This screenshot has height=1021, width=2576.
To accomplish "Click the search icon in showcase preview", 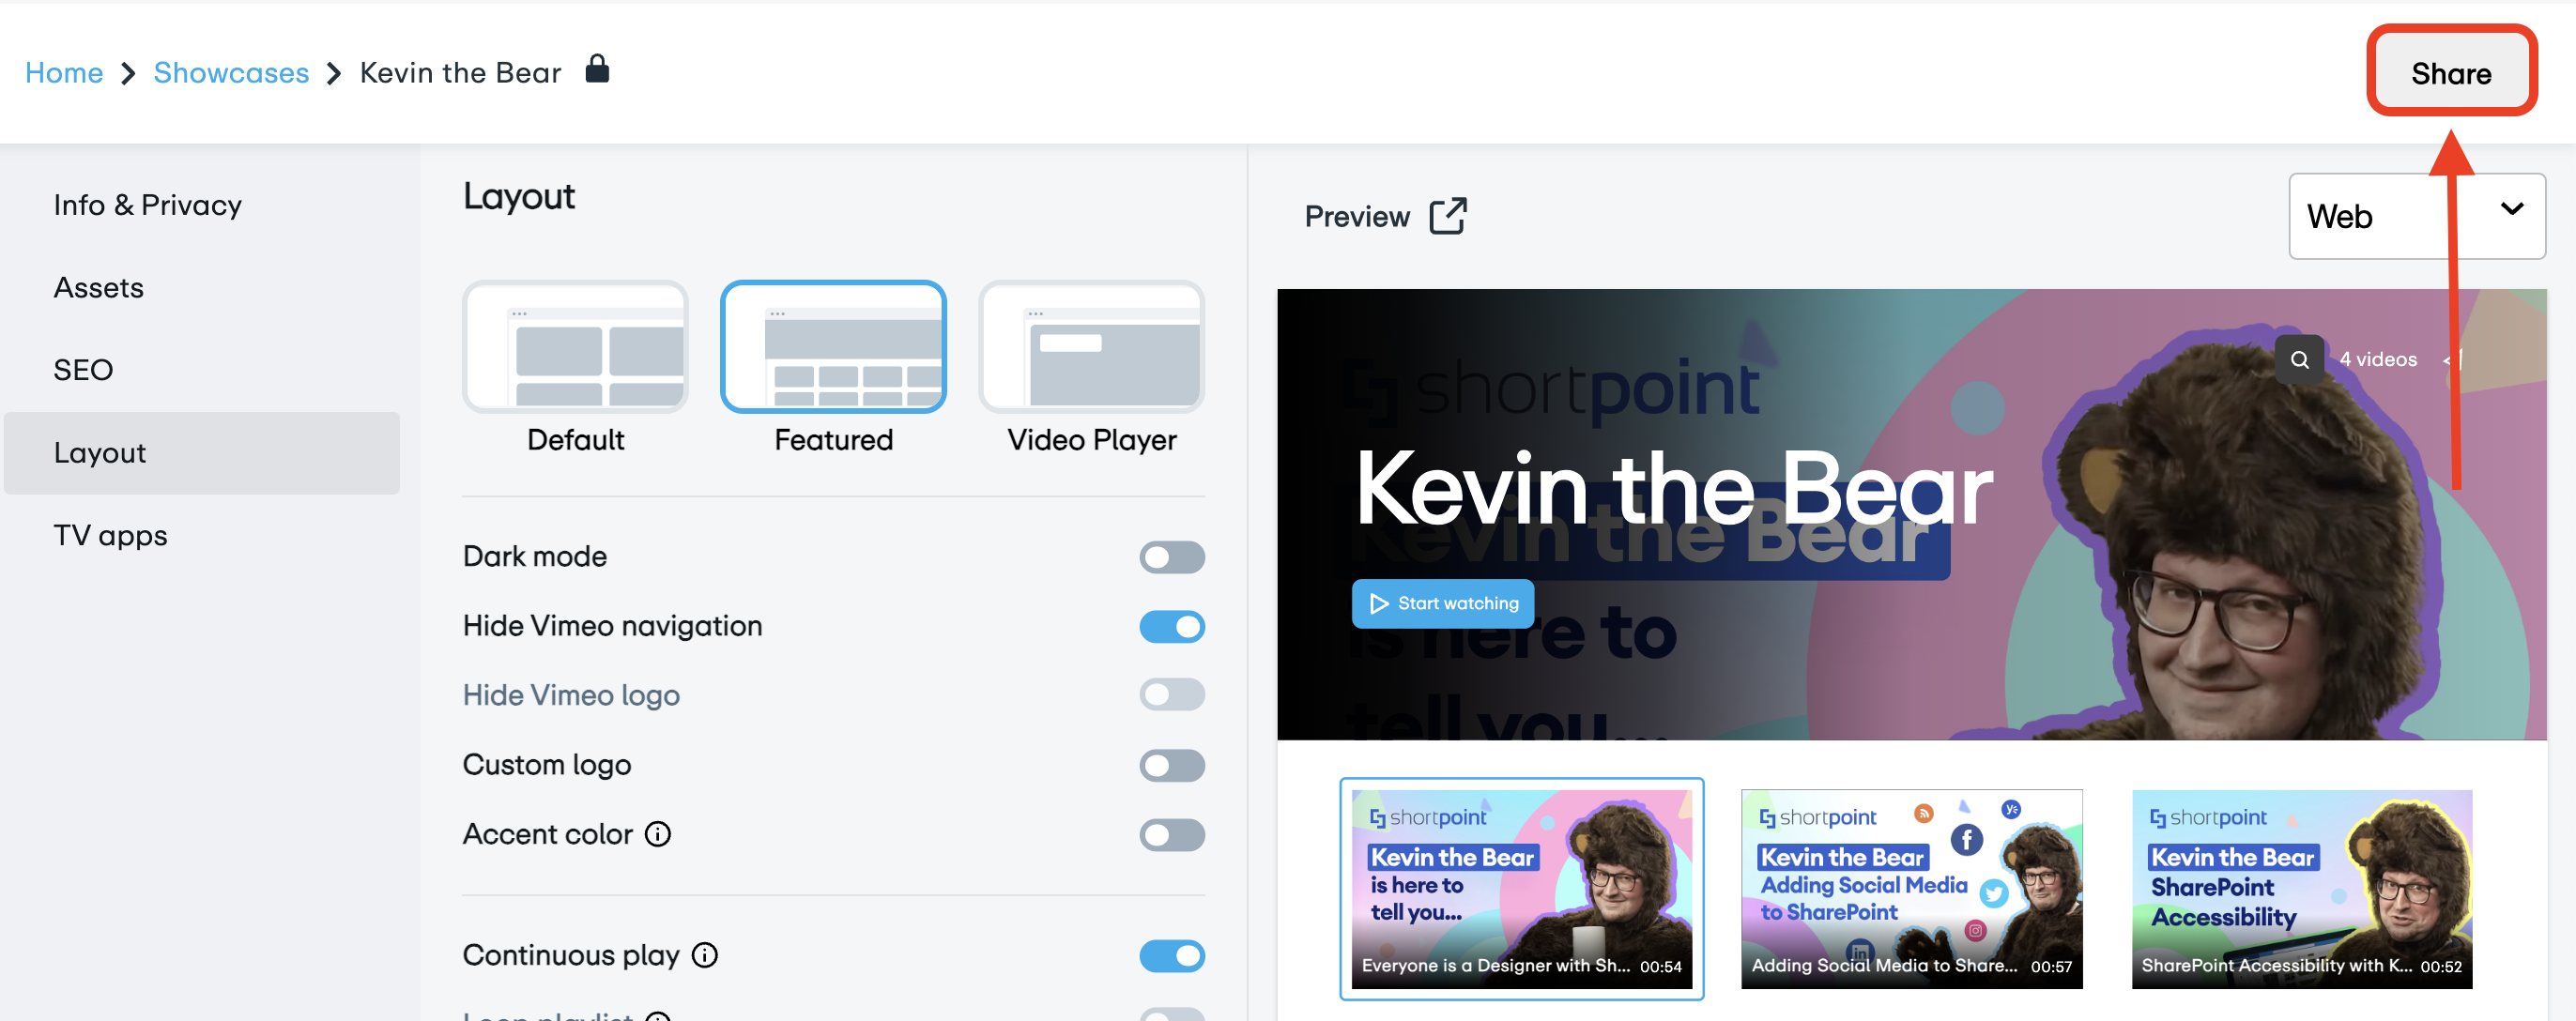I will click(2299, 360).
